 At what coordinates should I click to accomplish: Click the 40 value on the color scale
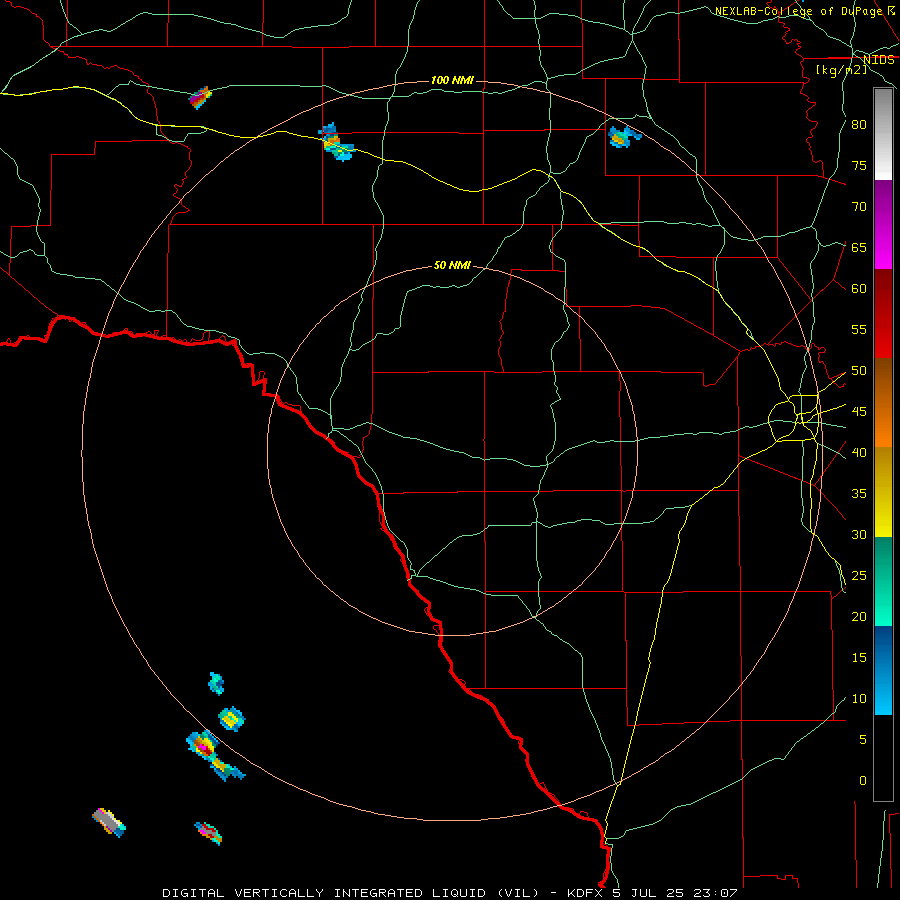pos(859,453)
